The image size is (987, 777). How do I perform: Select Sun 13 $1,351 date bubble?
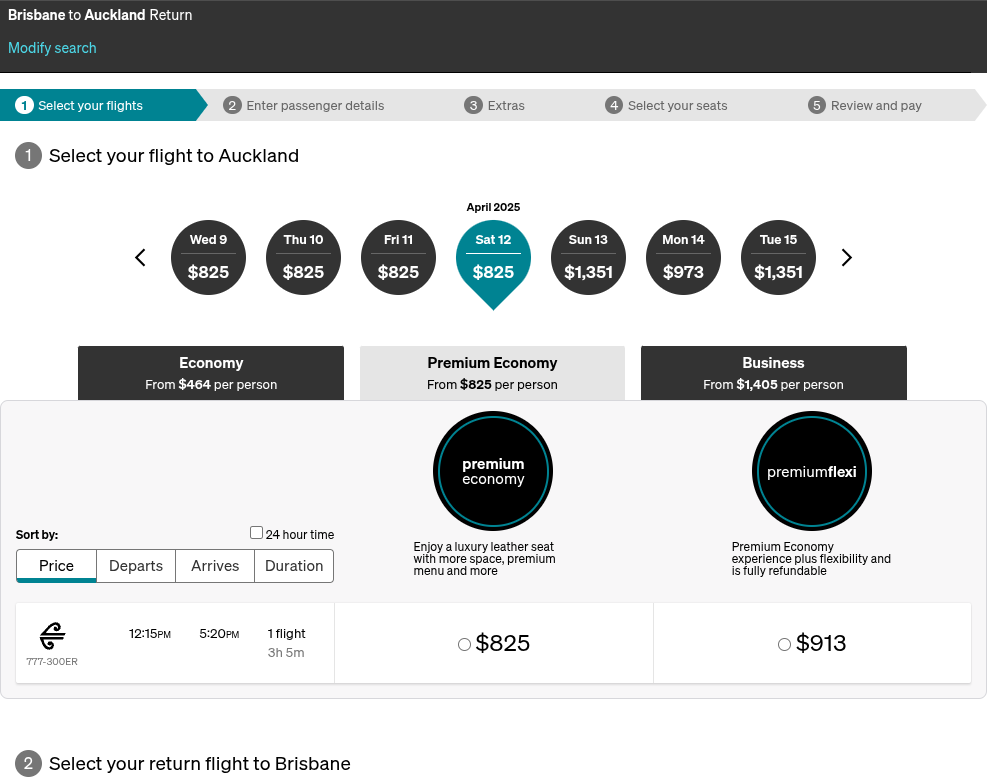click(589, 258)
